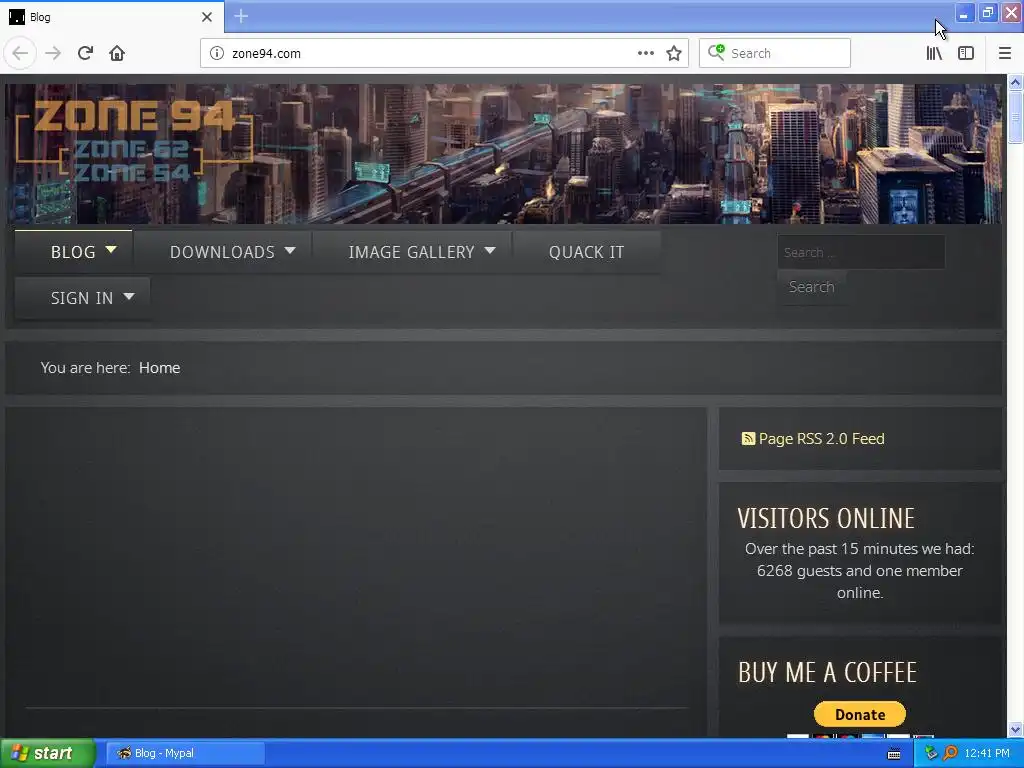Open the page actions three-dot menu
Image resolution: width=1024 pixels, height=768 pixels.
click(645, 53)
